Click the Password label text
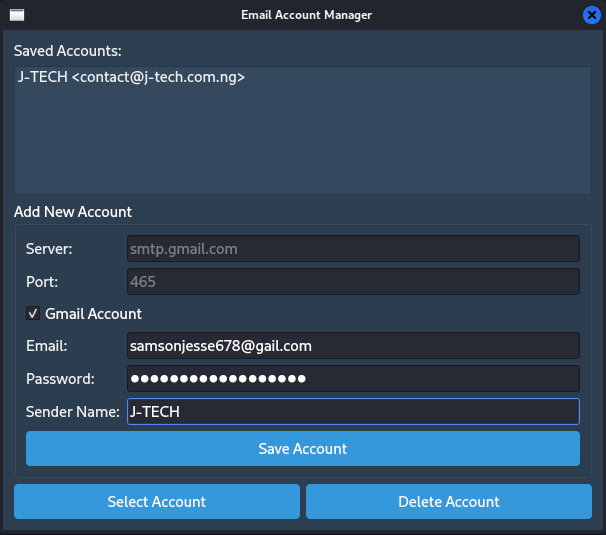The height and width of the screenshot is (535, 606). (x=60, y=379)
